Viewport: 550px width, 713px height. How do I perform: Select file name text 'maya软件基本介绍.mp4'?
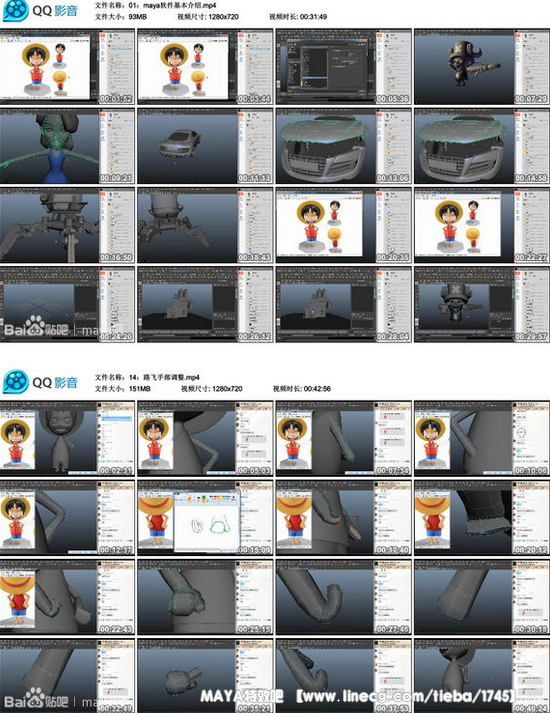180,5
